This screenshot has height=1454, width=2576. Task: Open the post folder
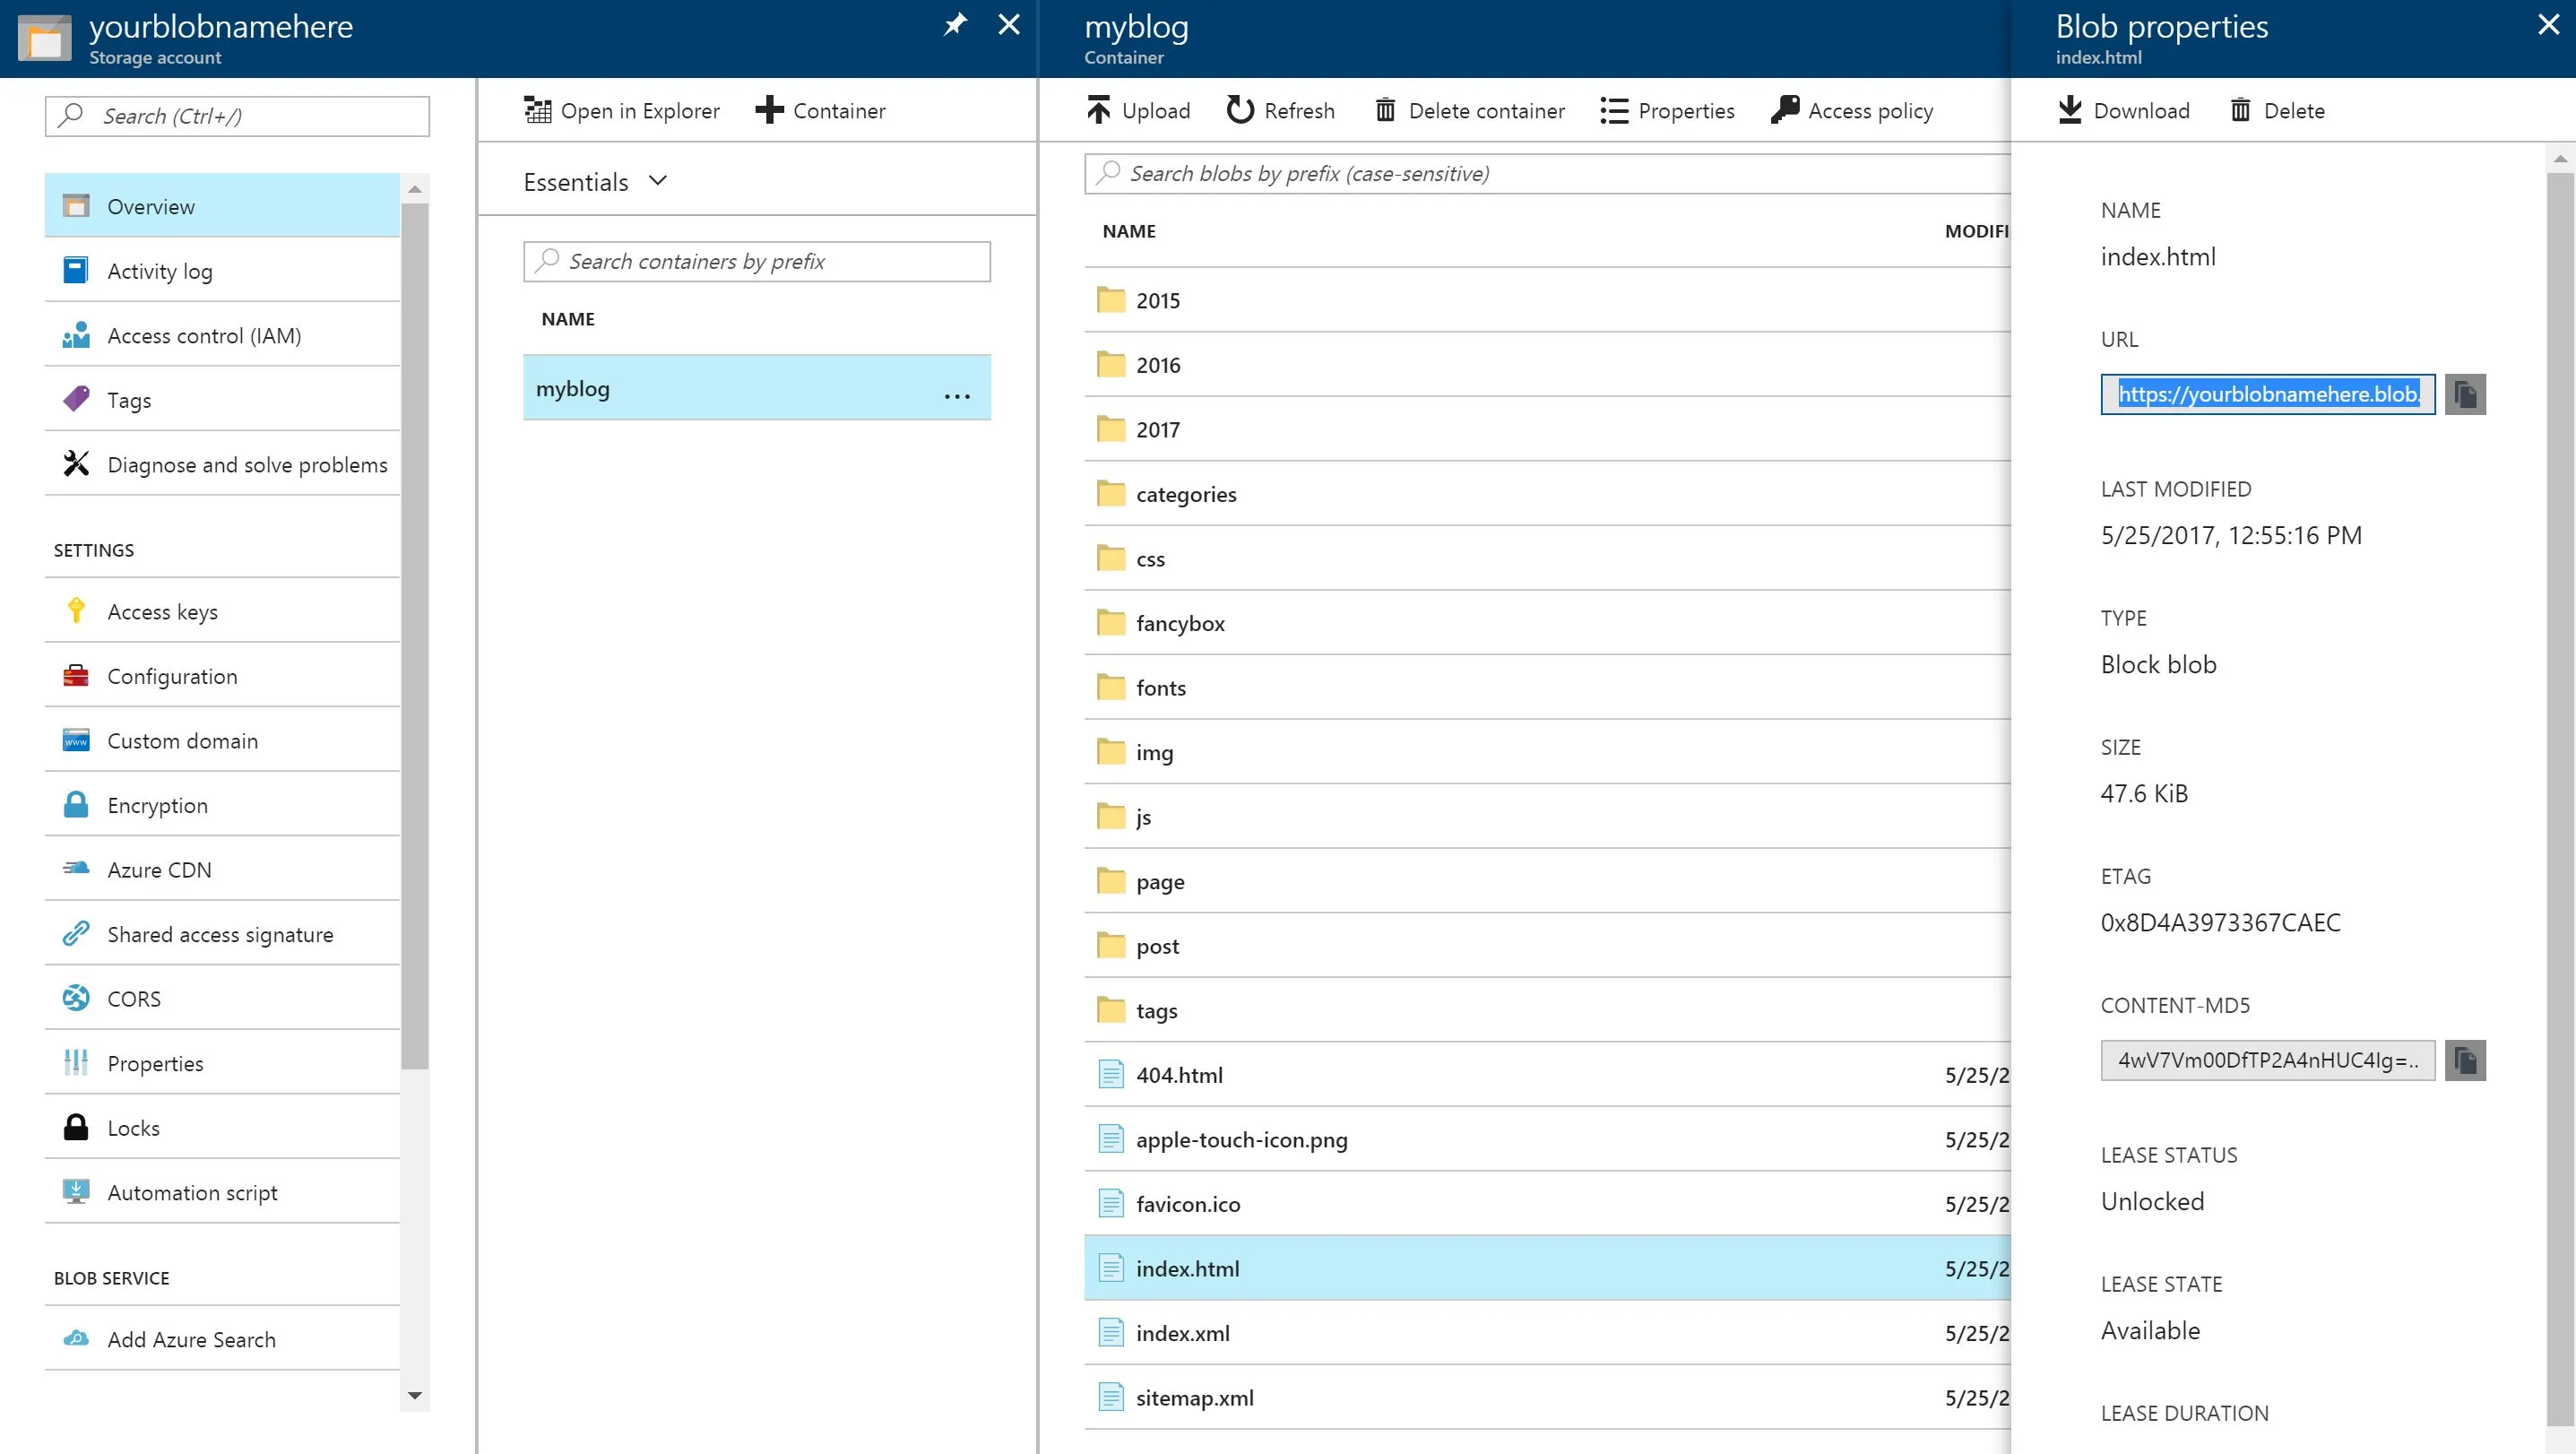(1547, 945)
